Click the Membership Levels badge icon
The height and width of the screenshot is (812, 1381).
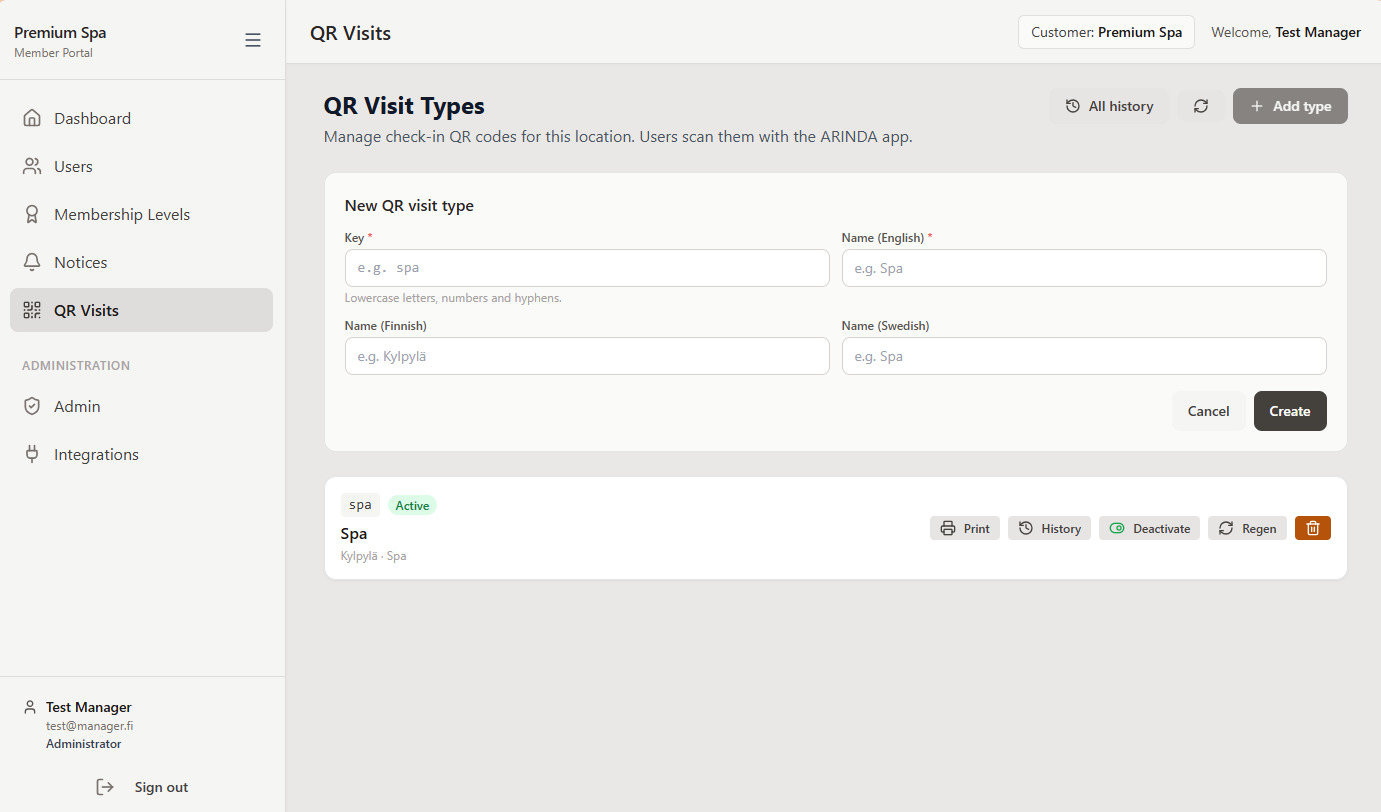33,214
